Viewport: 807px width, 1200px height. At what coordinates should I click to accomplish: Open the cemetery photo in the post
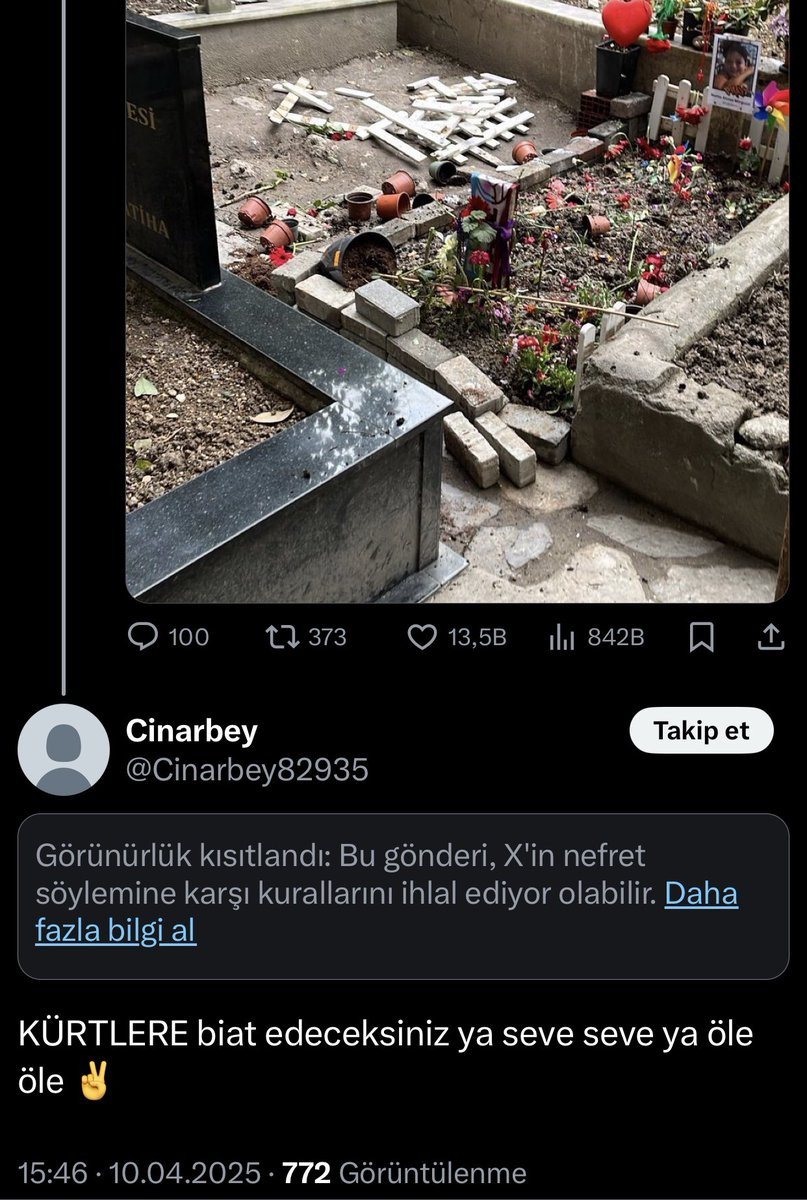click(457, 301)
